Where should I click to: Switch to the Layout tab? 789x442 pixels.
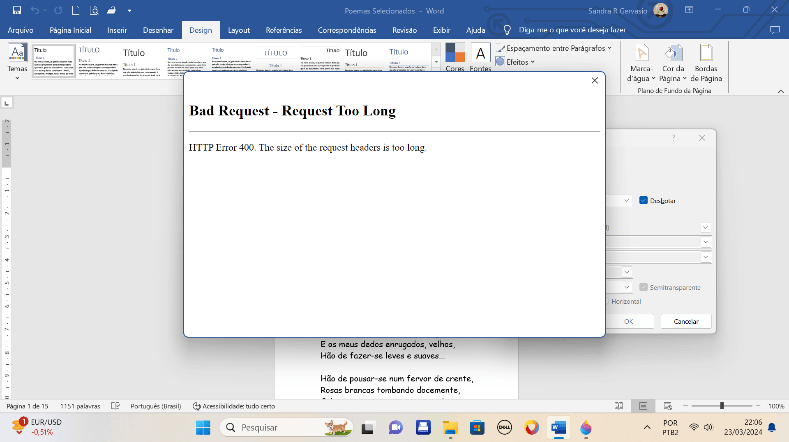point(239,30)
